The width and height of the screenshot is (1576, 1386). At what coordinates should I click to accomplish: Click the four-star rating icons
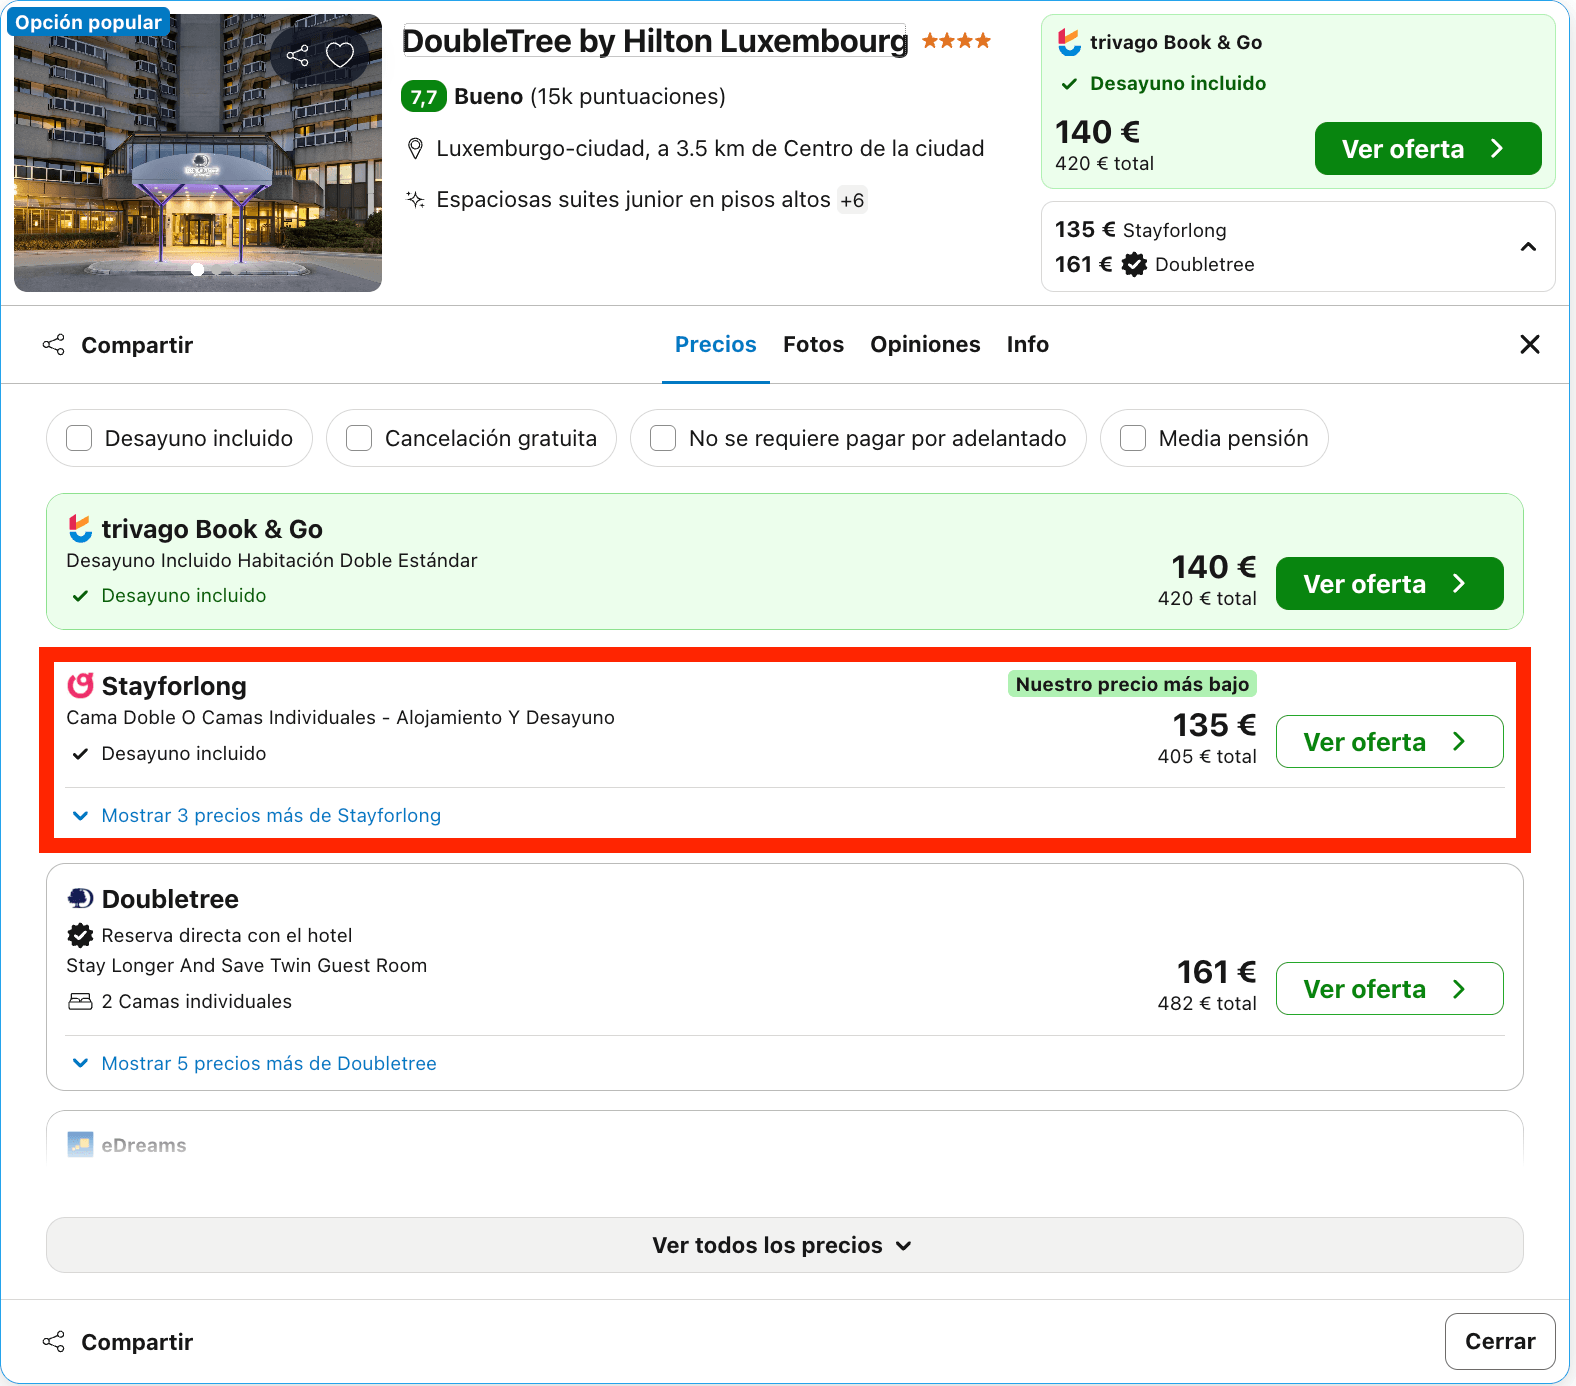(x=956, y=41)
